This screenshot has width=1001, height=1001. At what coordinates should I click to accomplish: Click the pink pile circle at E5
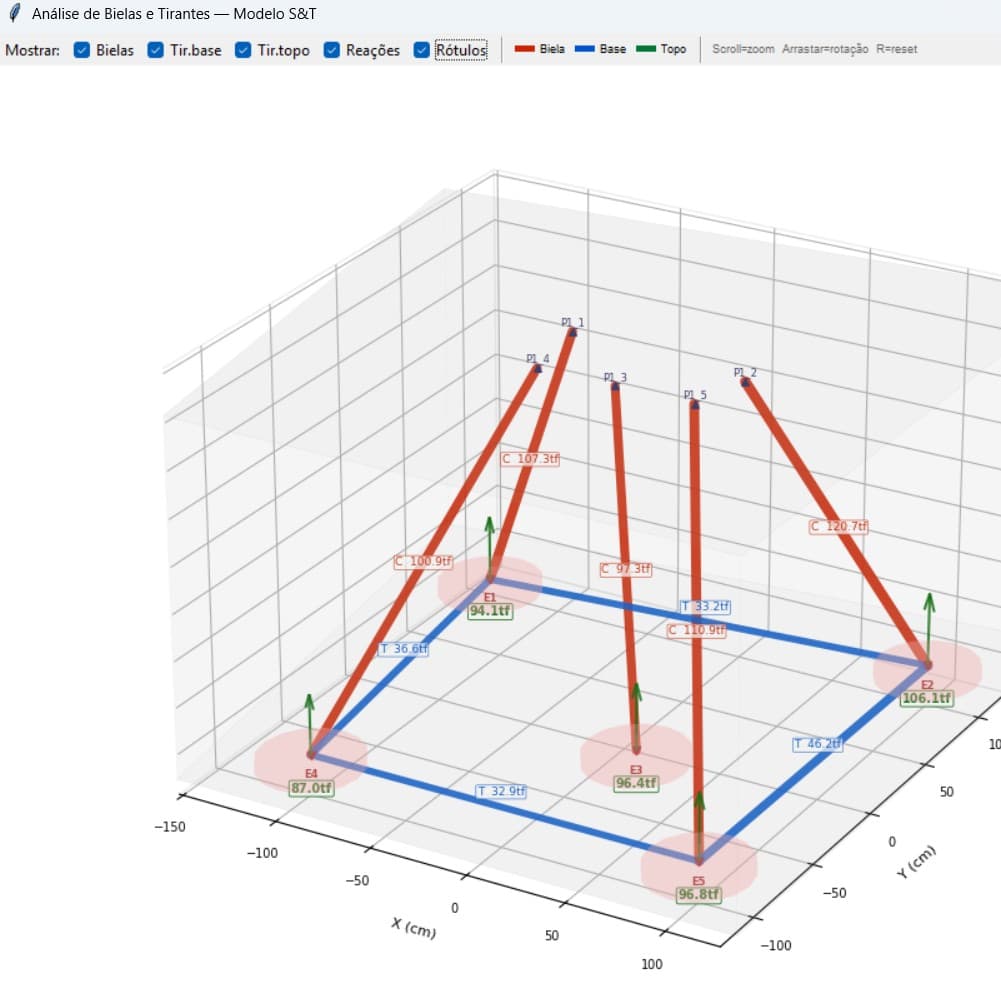point(698,866)
